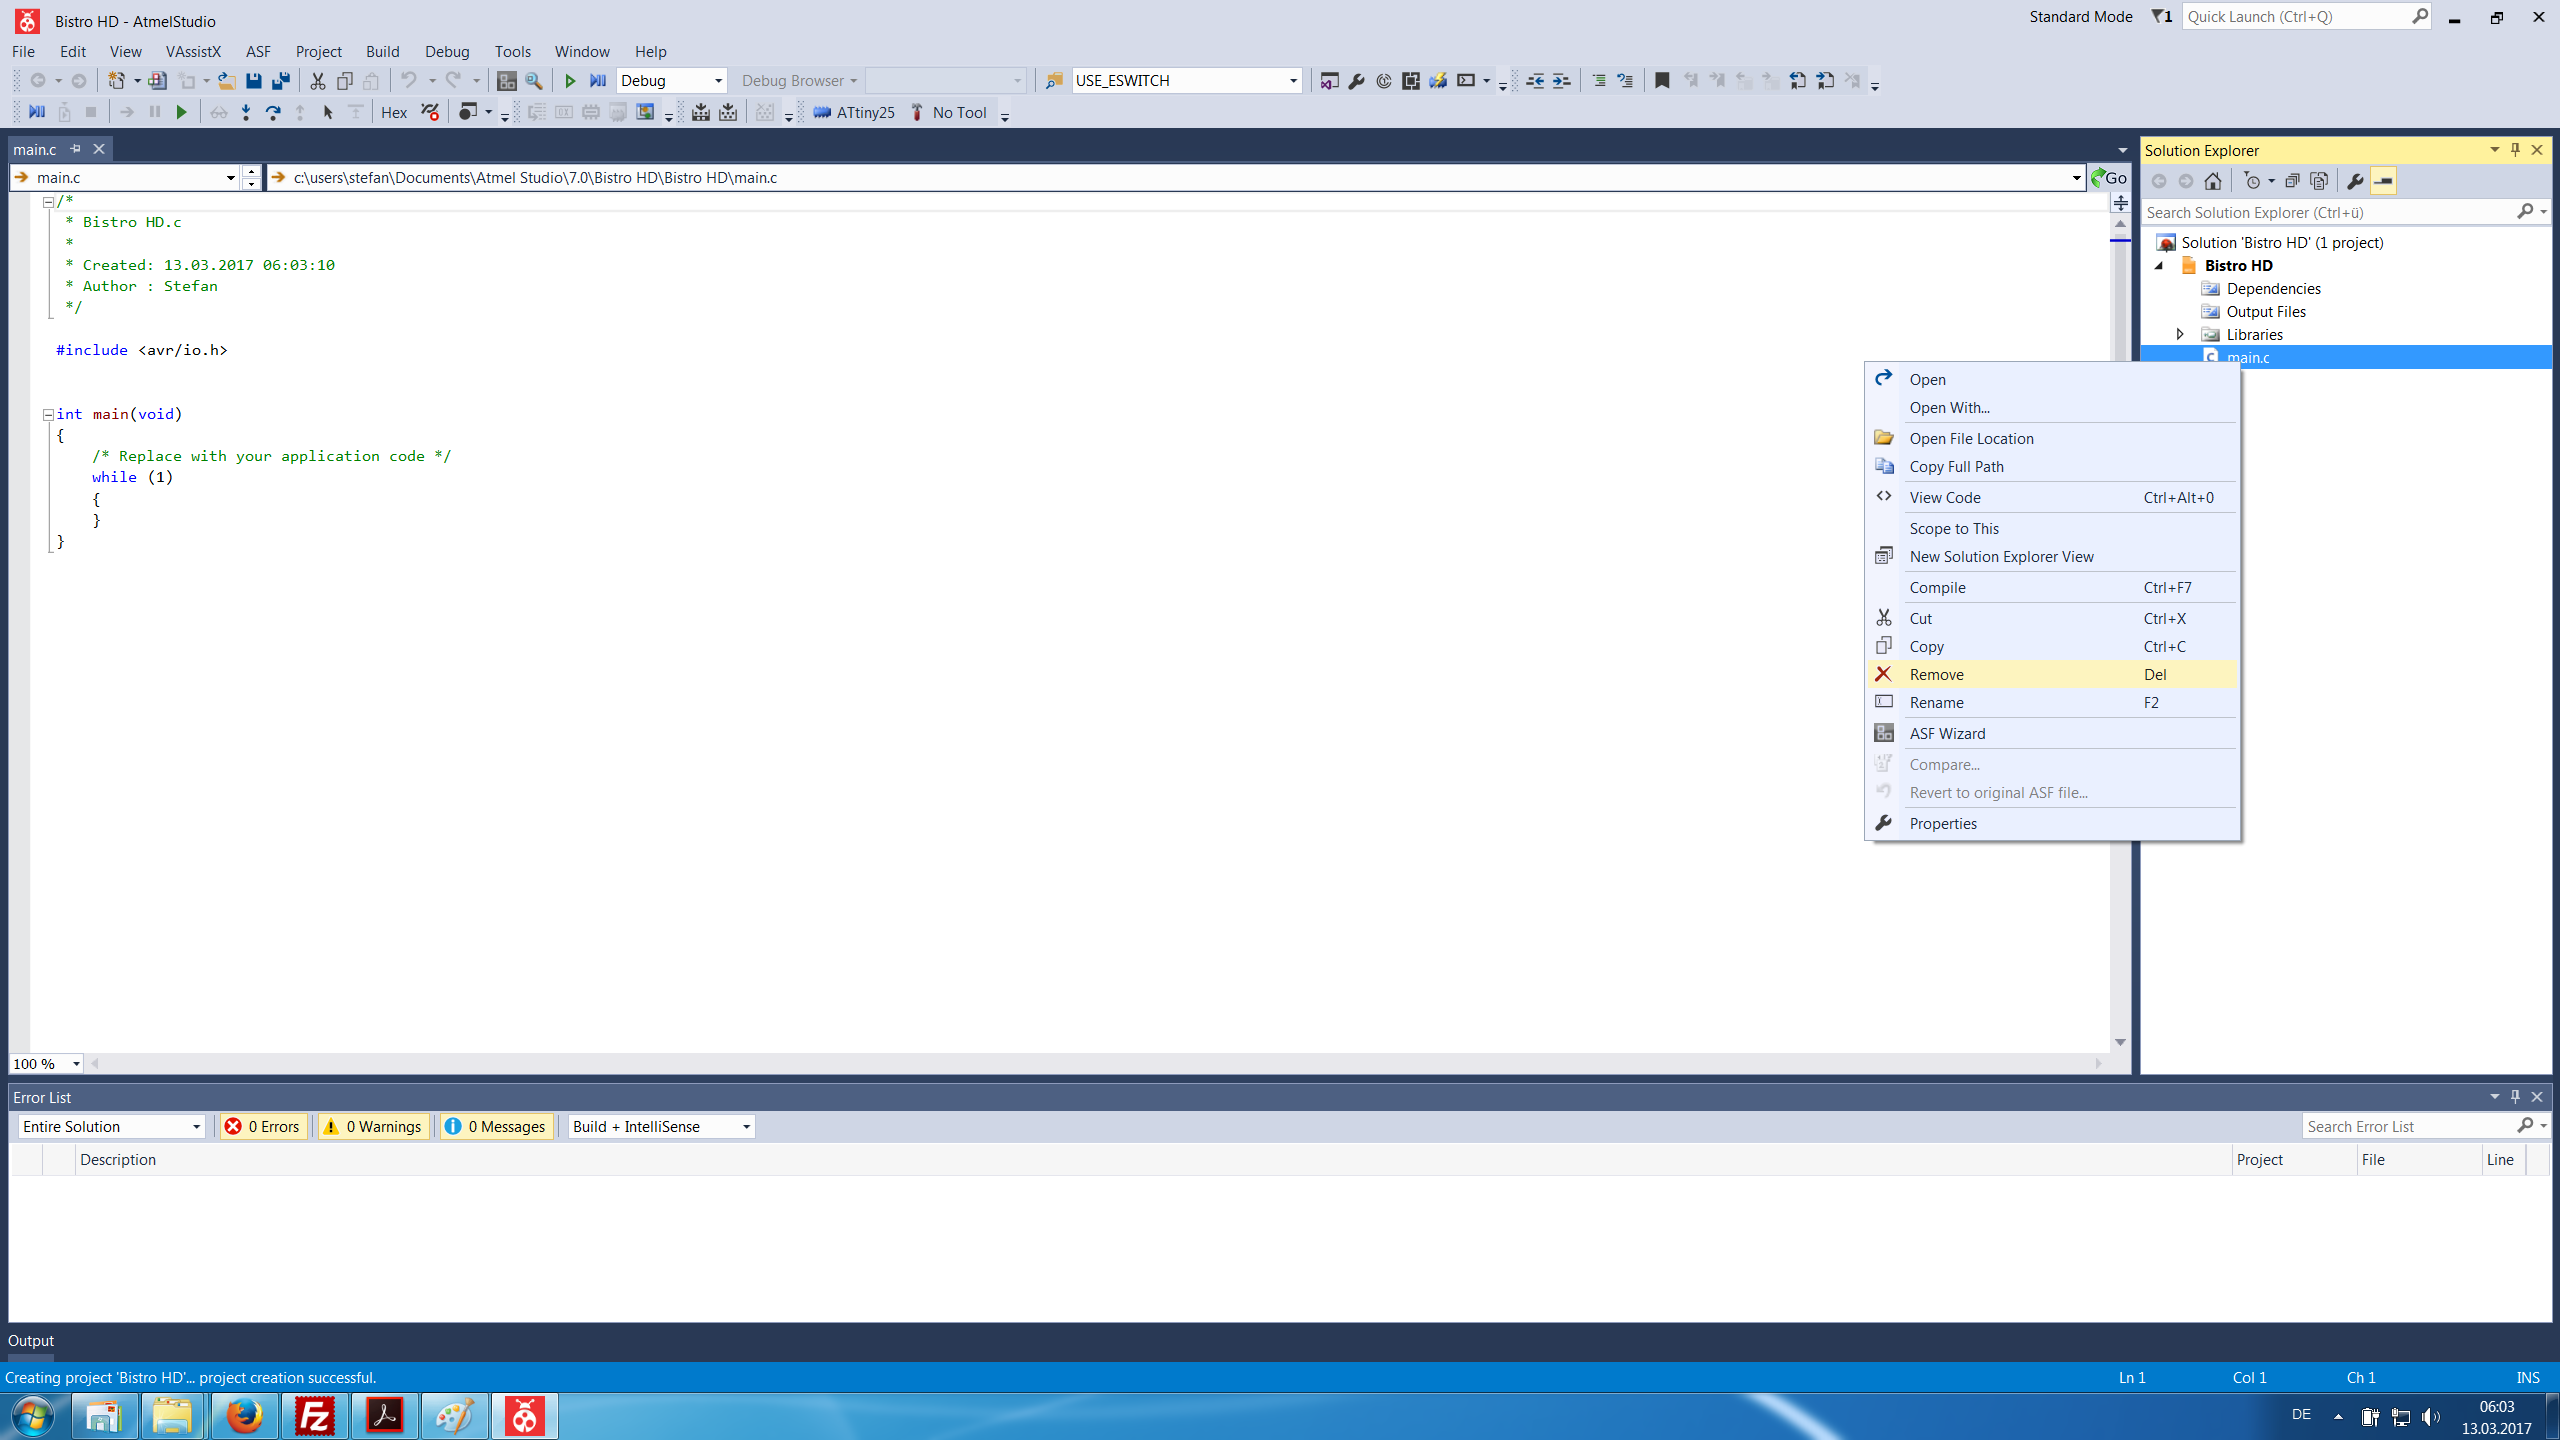Open the VAssistX menu

tap(193, 52)
